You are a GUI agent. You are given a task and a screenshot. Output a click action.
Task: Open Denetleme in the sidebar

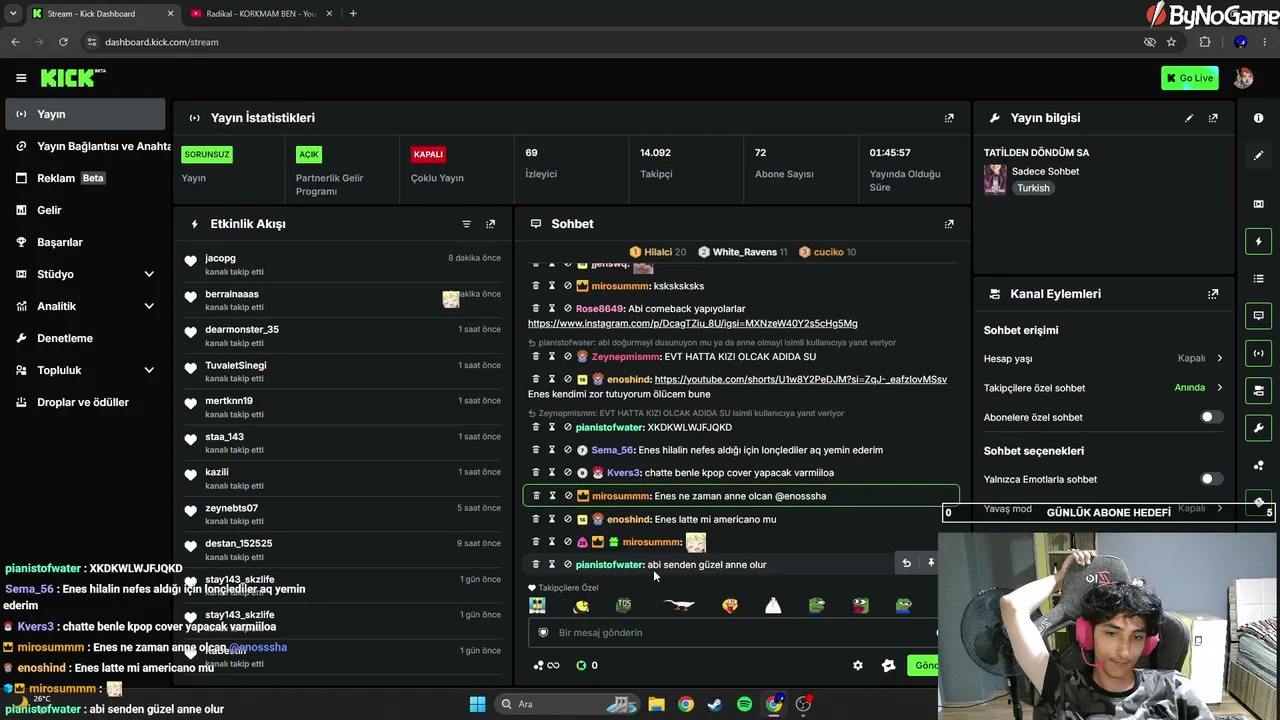(x=85, y=338)
